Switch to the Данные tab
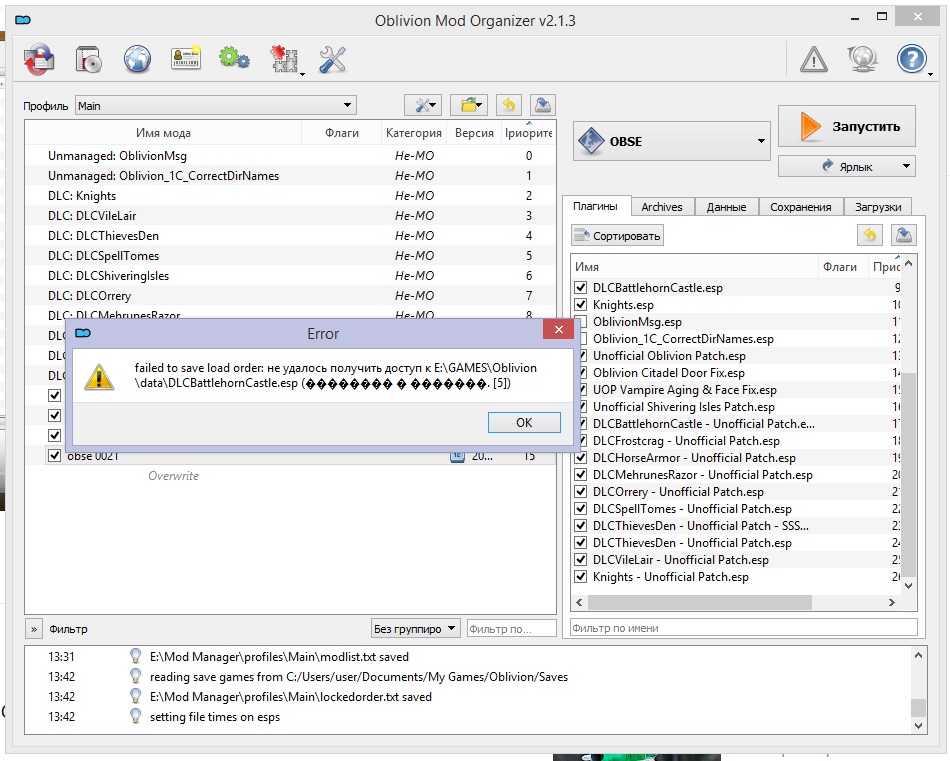This screenshot has width=950, height=761. click(x=726, y=207)
